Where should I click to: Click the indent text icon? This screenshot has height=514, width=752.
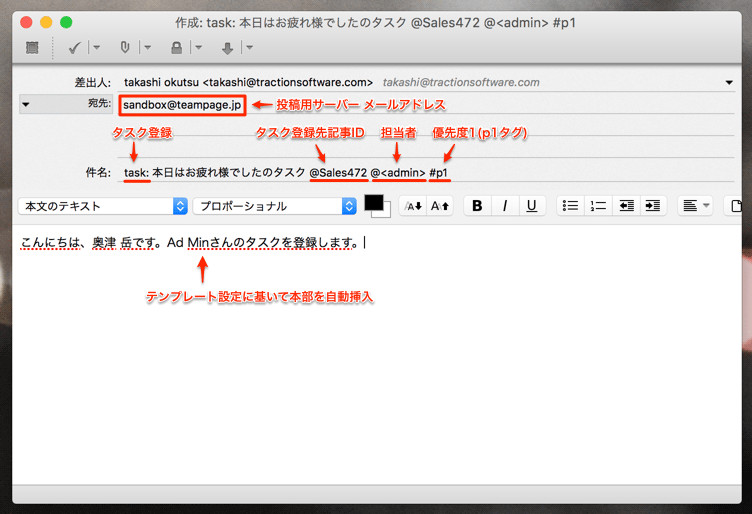[653, 206]
